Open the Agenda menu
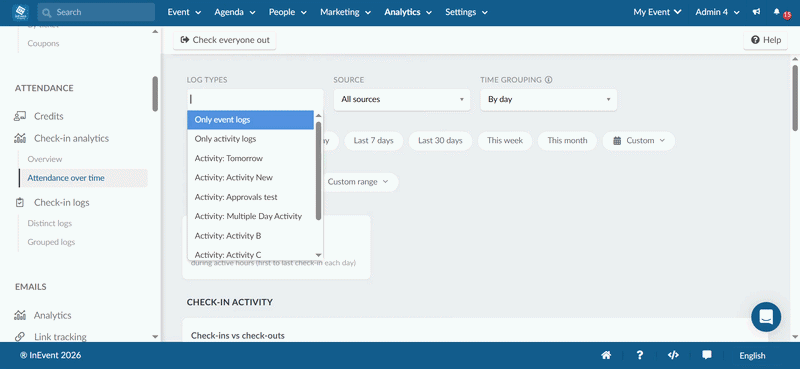Viewport: 800px width, 369px height. click(x=235, y=12)
